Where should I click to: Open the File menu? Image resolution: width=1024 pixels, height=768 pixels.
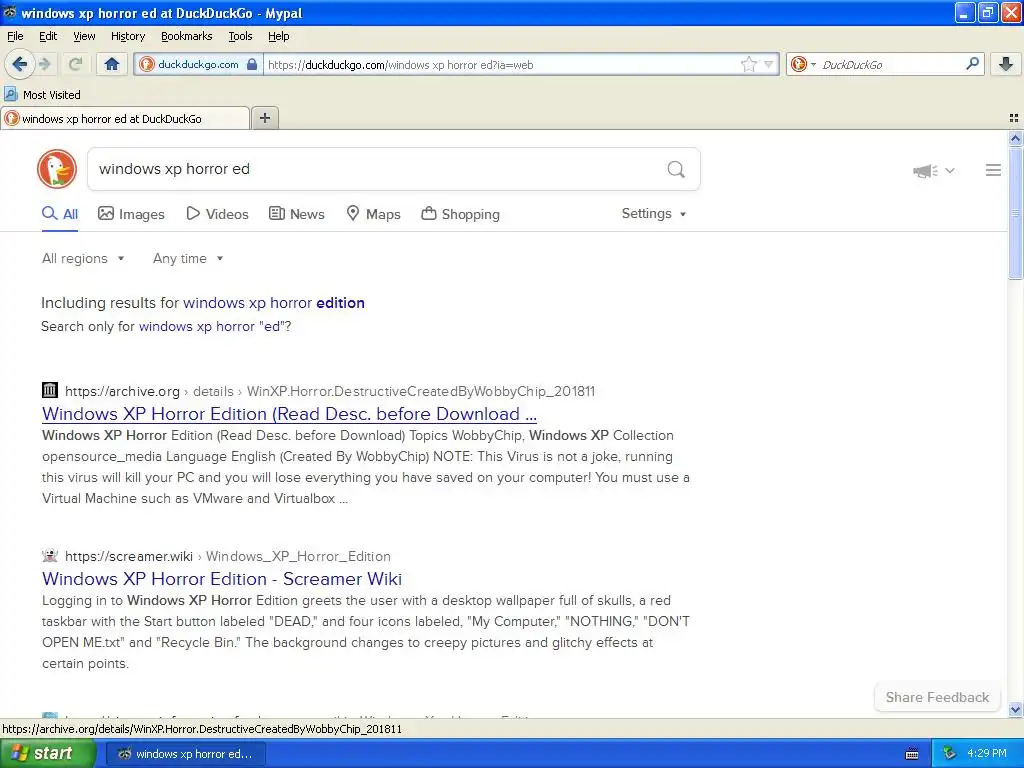(x=15, y=36)
